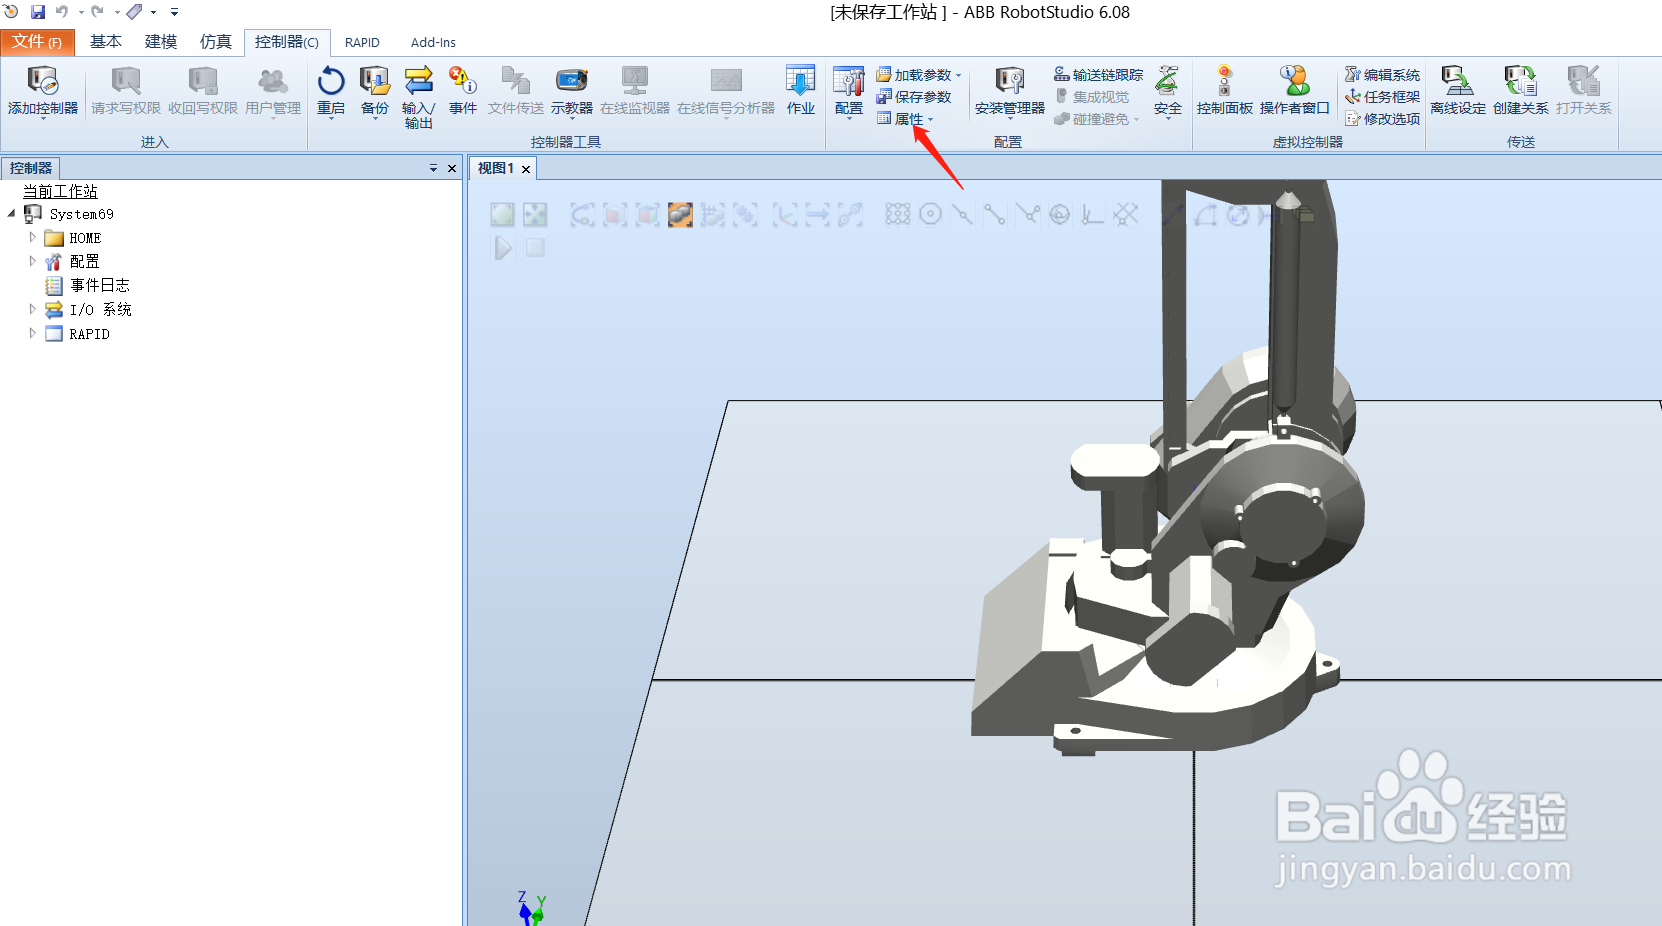1662x926 pixels.
Task: Open the 文件 (File) menu
Action: pos(37,42)
